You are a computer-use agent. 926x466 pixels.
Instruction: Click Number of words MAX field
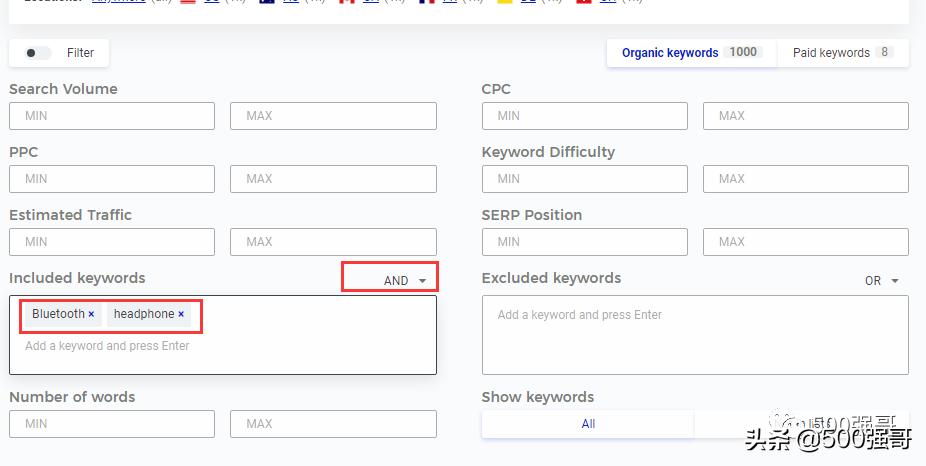pyautogui.click(x=333, y=424)
